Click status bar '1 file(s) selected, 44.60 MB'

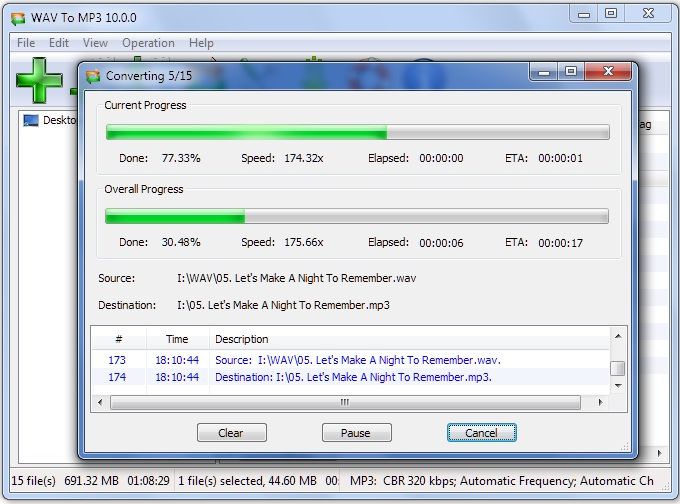point(247,481)
